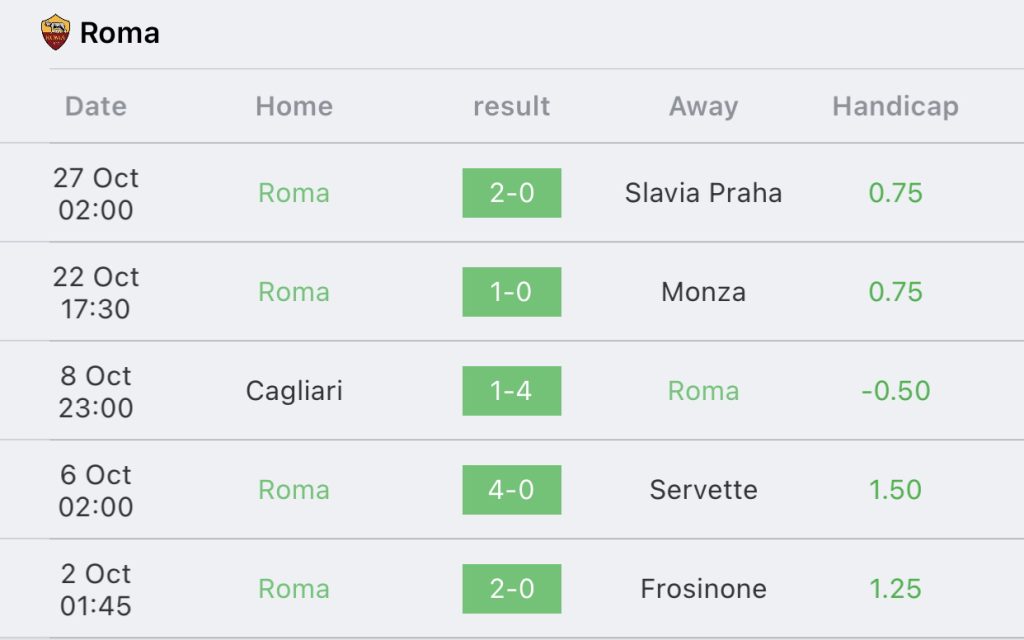Select the Home column header
1024x640 pixels.
(x=294, y=106)
